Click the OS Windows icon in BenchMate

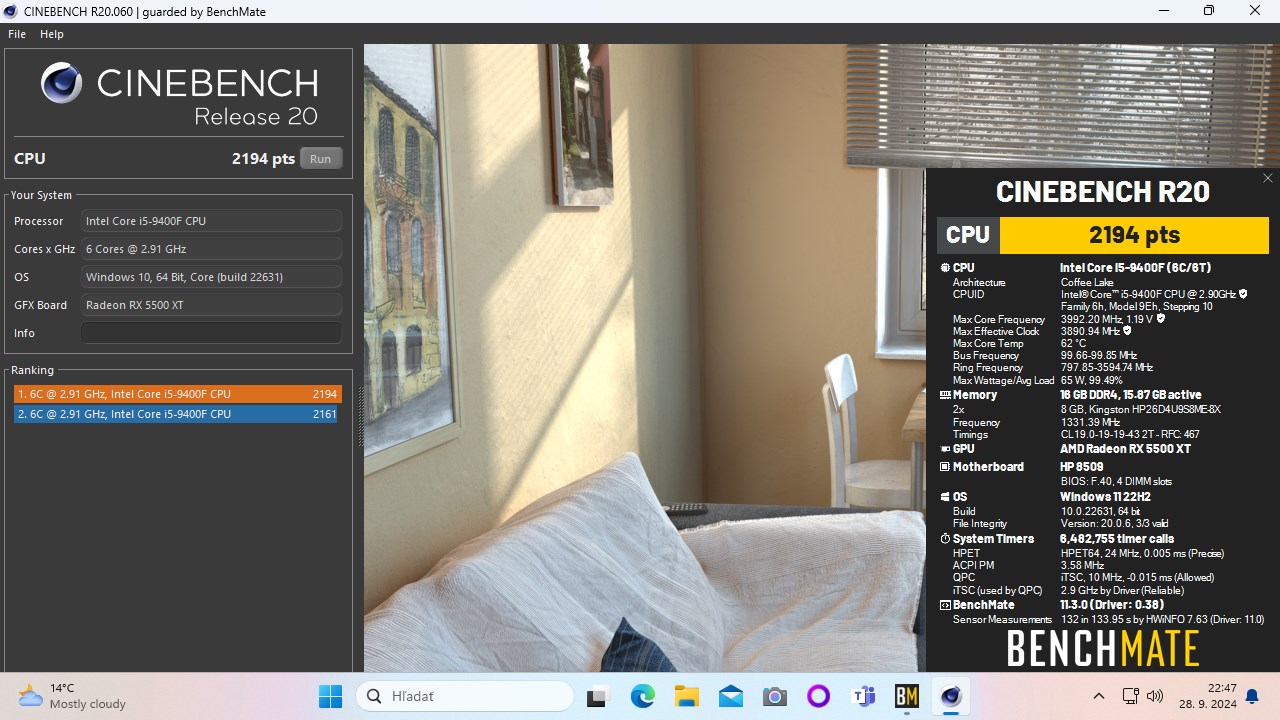[945, 497]
